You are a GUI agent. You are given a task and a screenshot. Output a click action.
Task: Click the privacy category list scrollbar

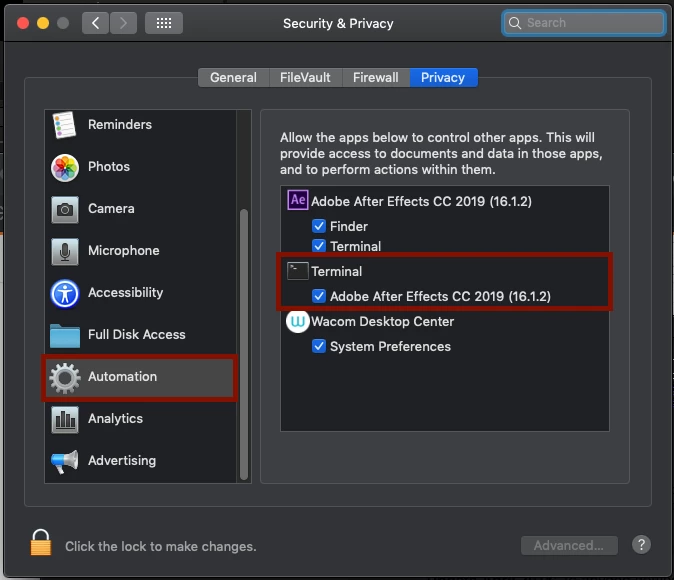244,344
